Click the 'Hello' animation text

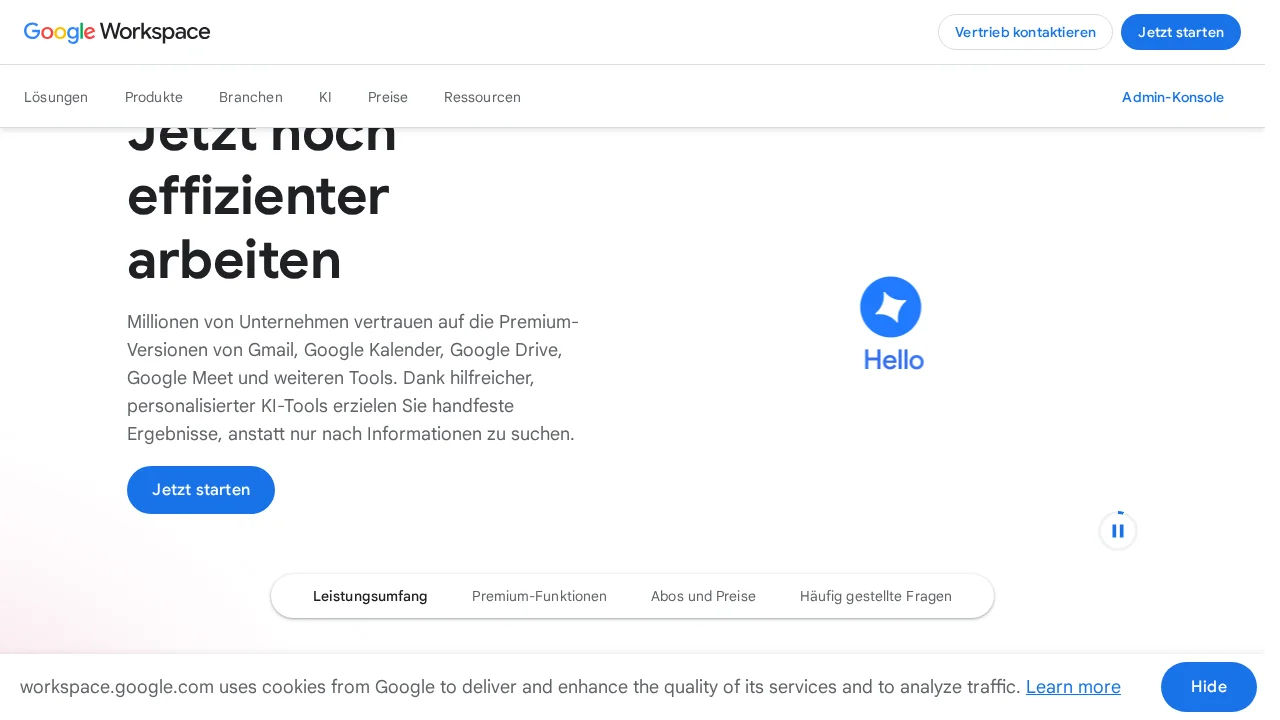[x=894, y=360]
